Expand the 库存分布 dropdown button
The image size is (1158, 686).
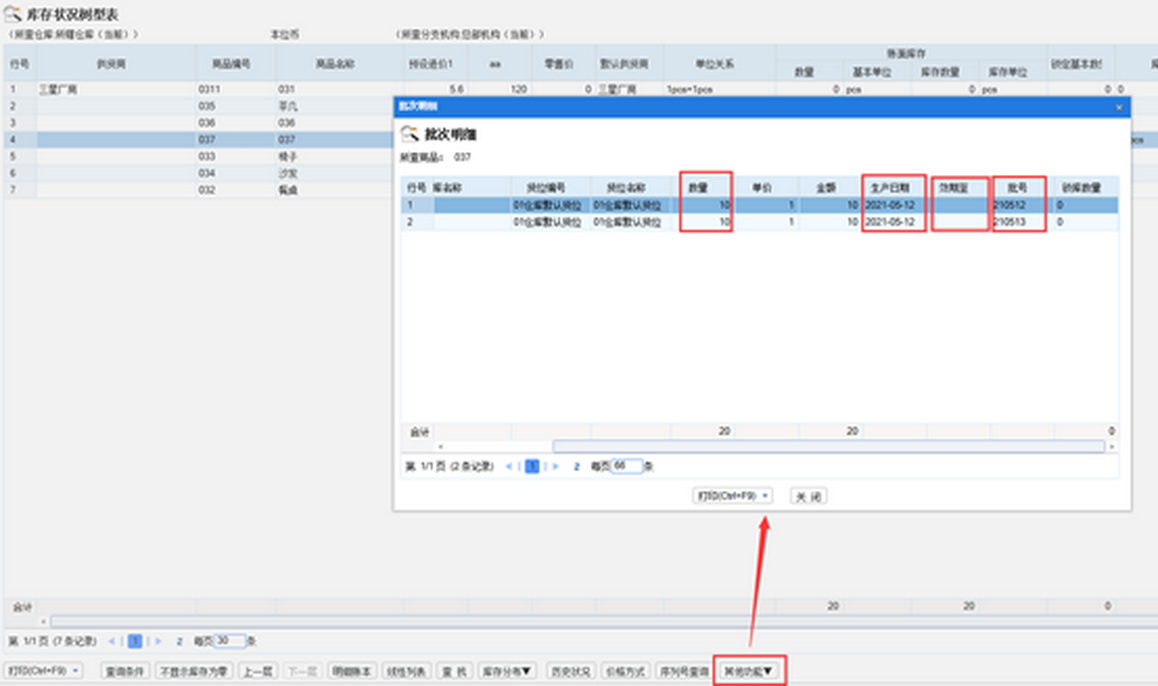(508, 671)
